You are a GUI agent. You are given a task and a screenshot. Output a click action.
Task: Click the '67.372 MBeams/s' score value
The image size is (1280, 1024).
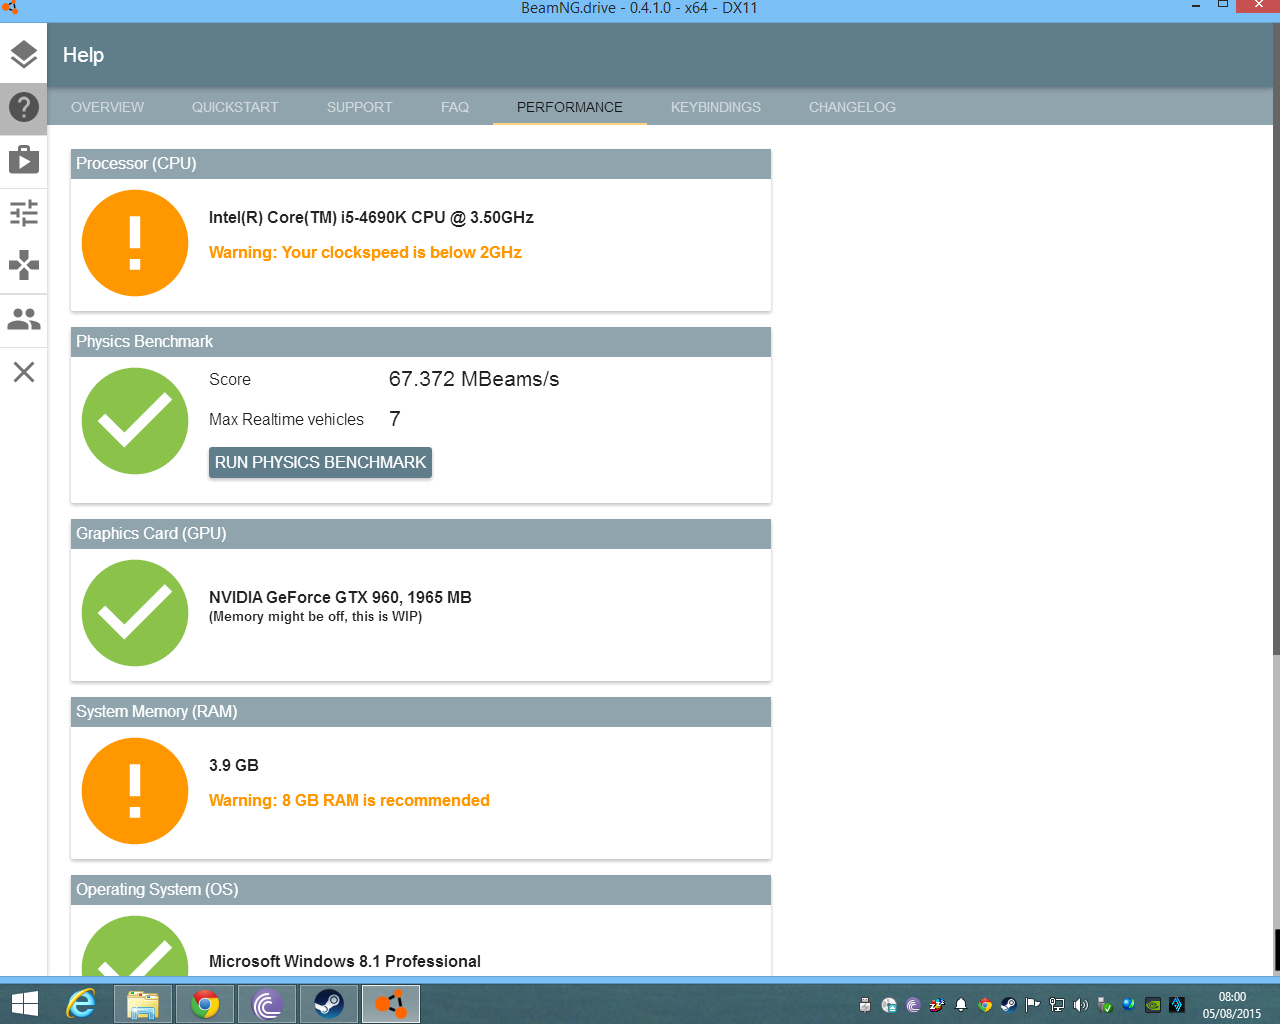click(x=474, y=379)
